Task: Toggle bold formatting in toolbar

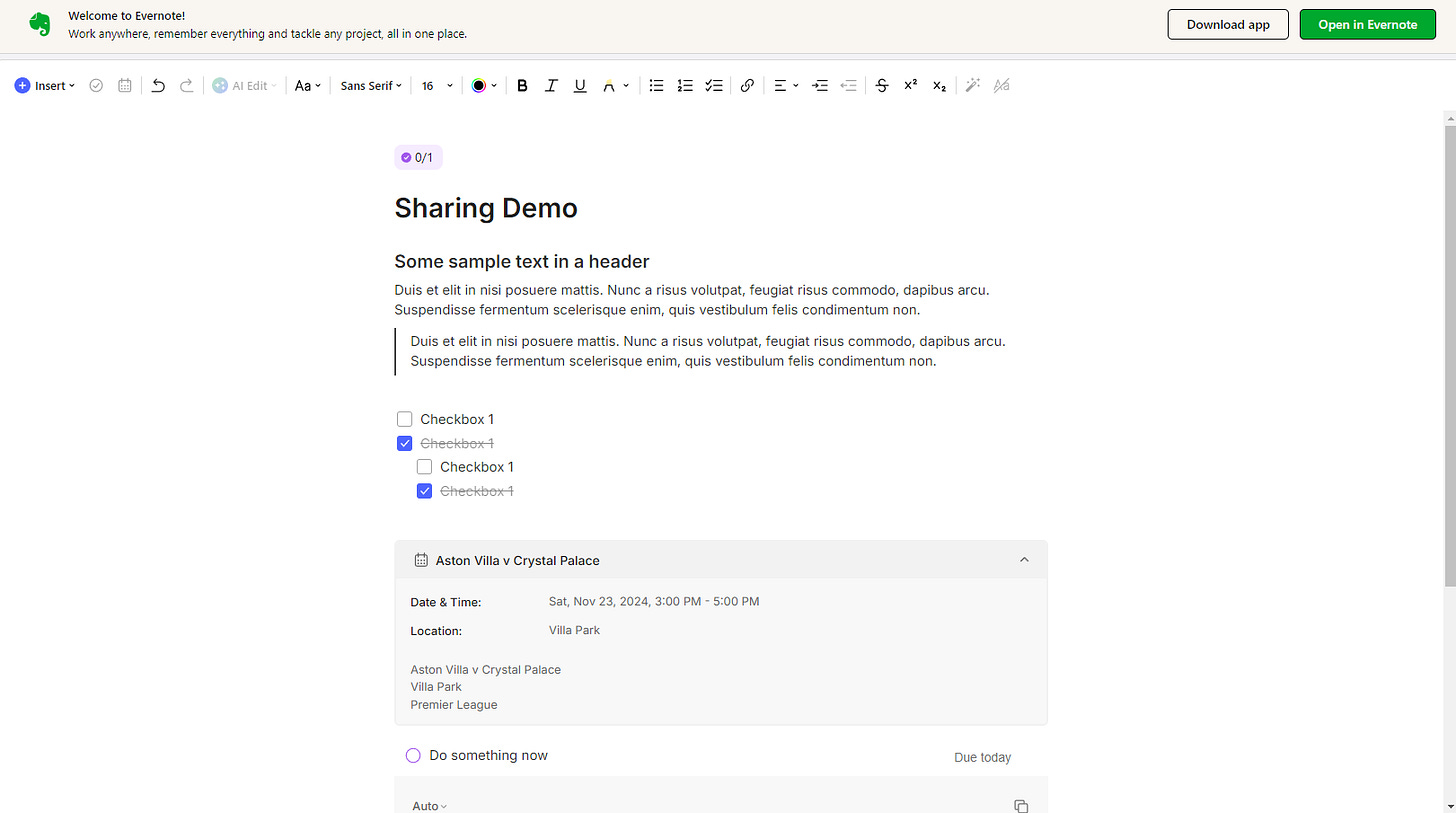Action: click(522, 86)
